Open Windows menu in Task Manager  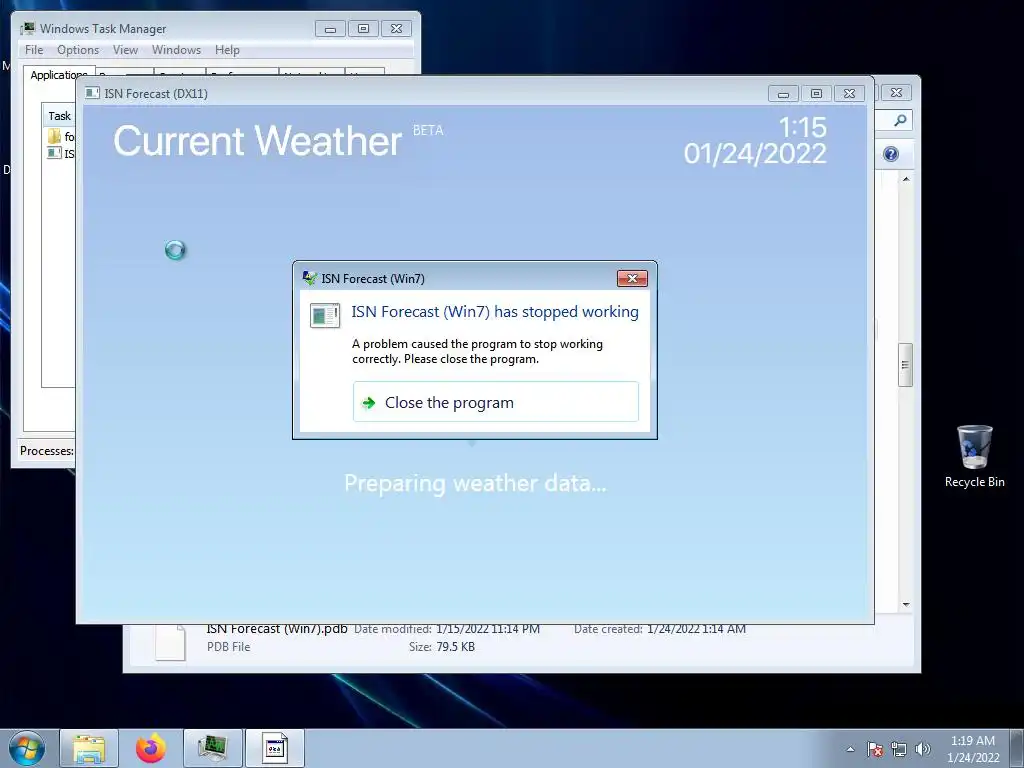(176, 50)
